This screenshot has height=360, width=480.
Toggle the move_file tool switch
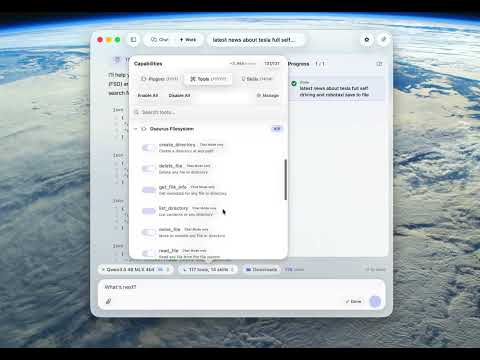point(149,232)
